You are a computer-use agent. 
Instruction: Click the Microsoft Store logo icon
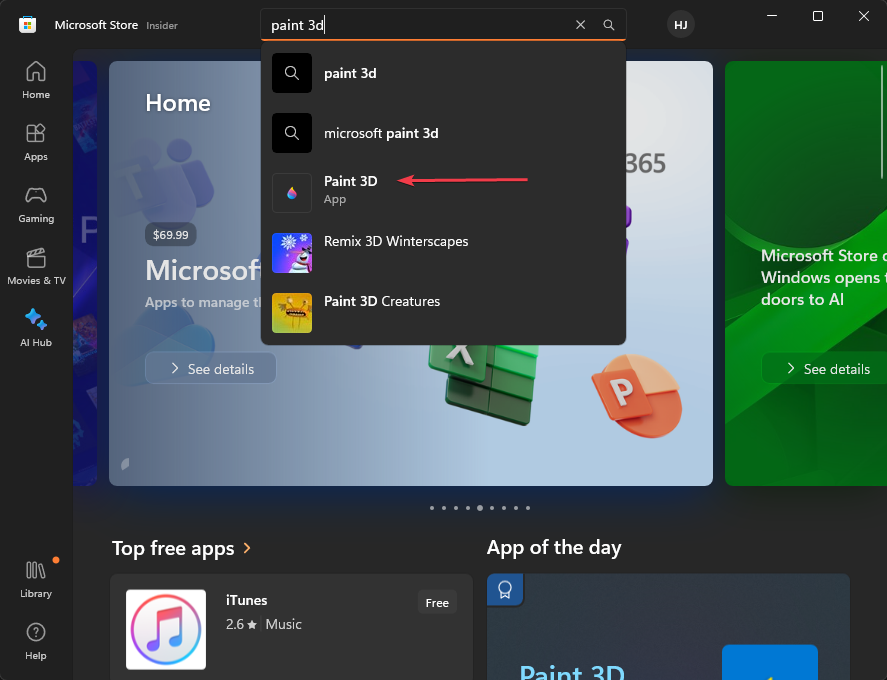tap(27, 25)
